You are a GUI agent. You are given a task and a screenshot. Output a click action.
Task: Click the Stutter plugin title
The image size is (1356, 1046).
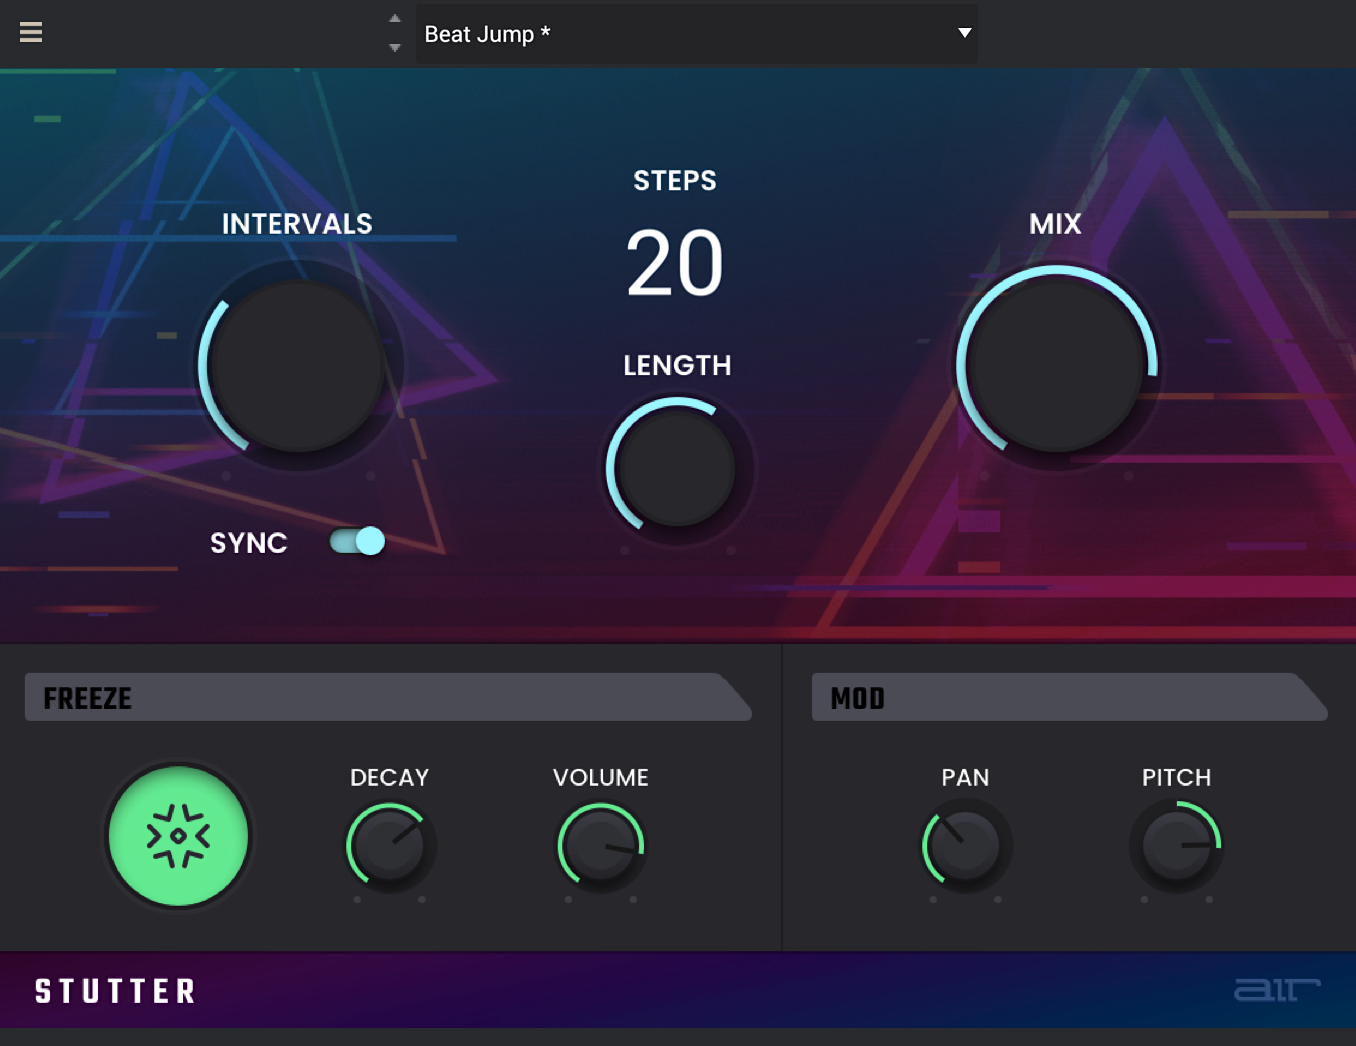tap(116, 991)
